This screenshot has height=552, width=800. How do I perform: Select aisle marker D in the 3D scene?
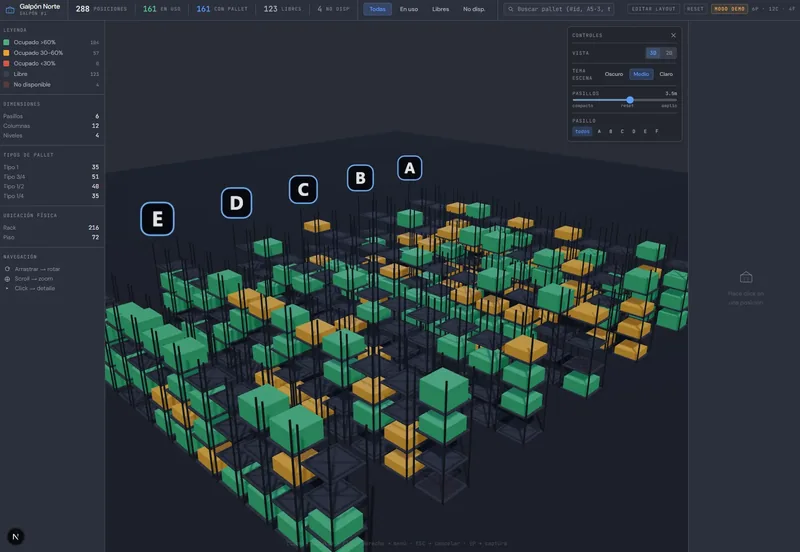pos(236,203)
